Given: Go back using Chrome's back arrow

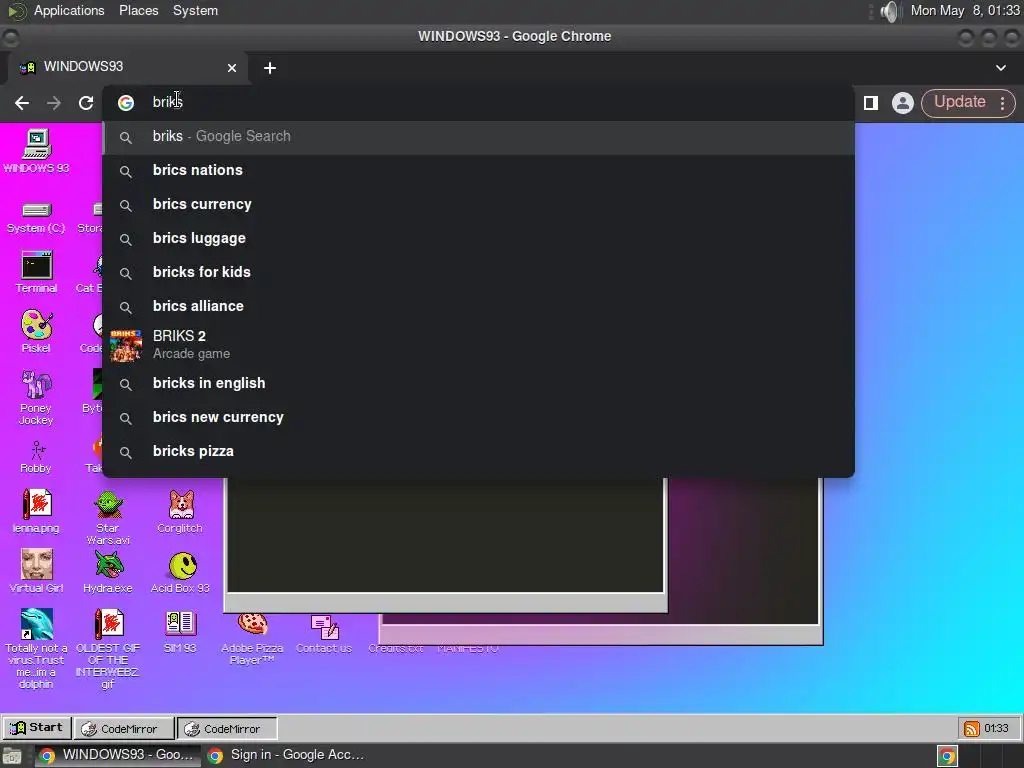Looking at the screenshot, I should (22, 103).
